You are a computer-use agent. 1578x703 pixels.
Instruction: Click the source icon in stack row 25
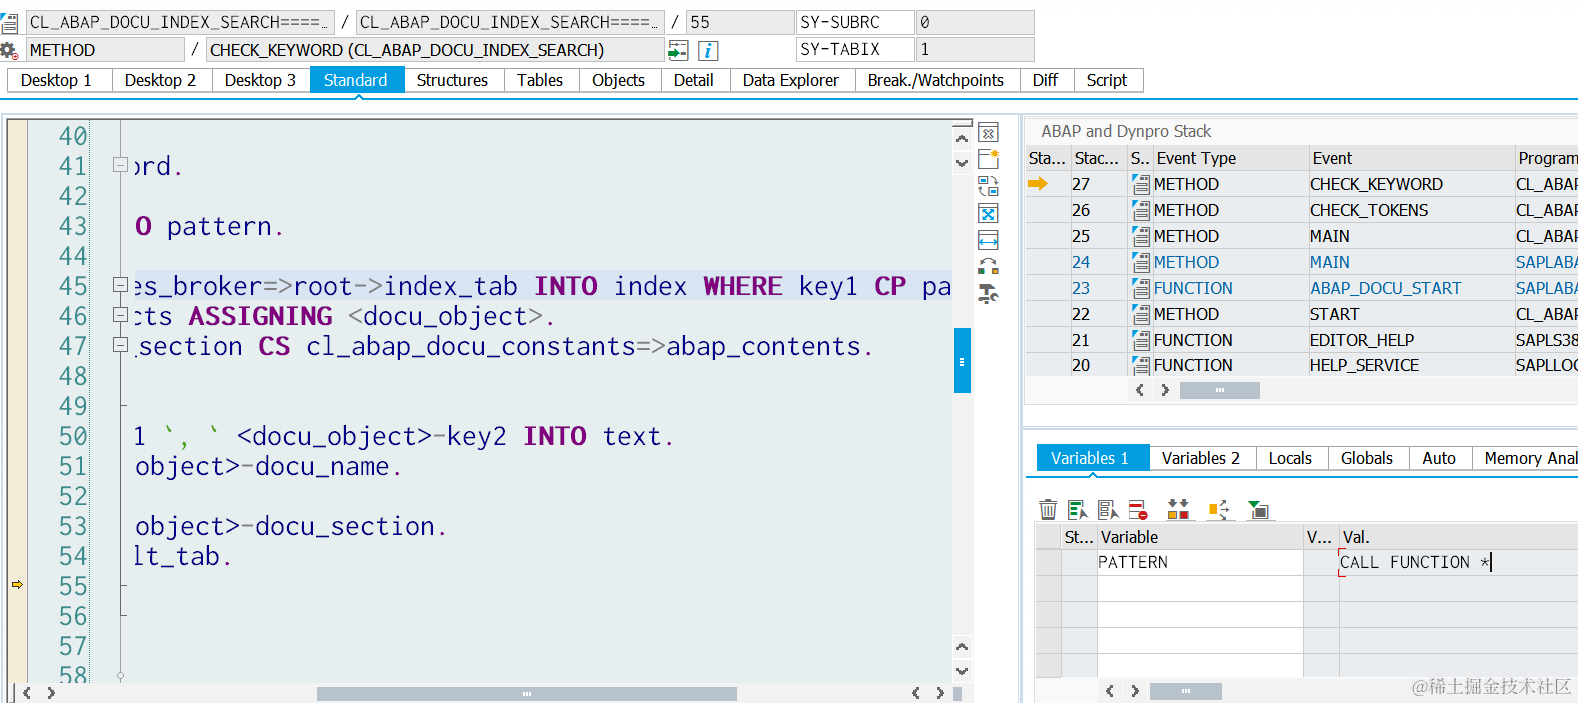click(1140, 236)
